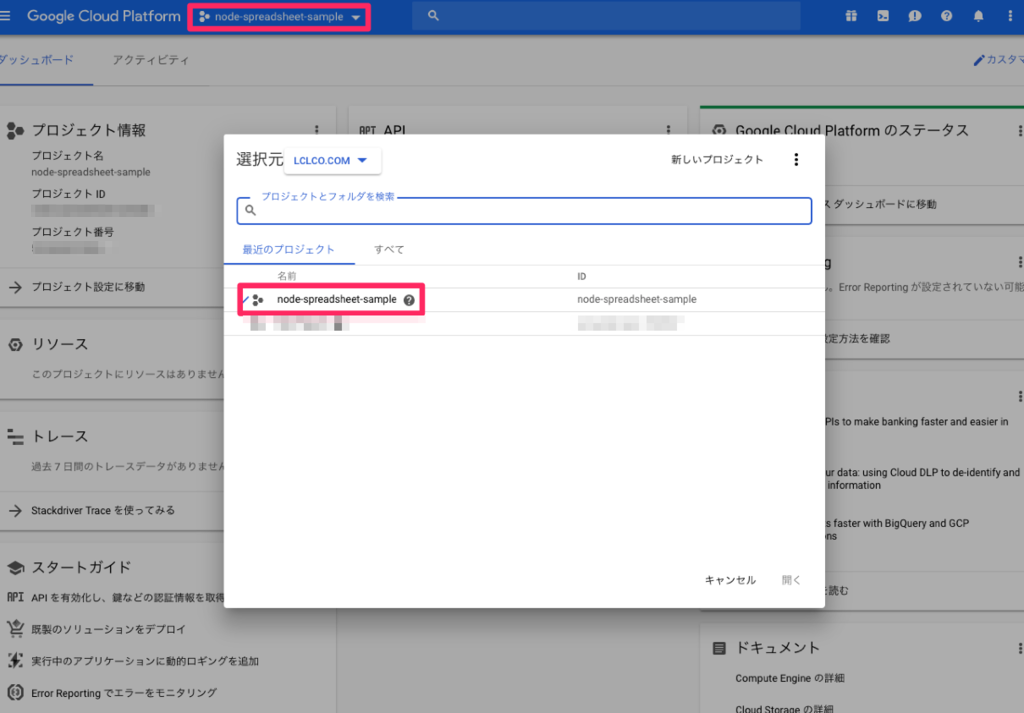Open the Google Cloud Platform ステータス overflow menu

pyautogui.click(x=1019, y=129)
